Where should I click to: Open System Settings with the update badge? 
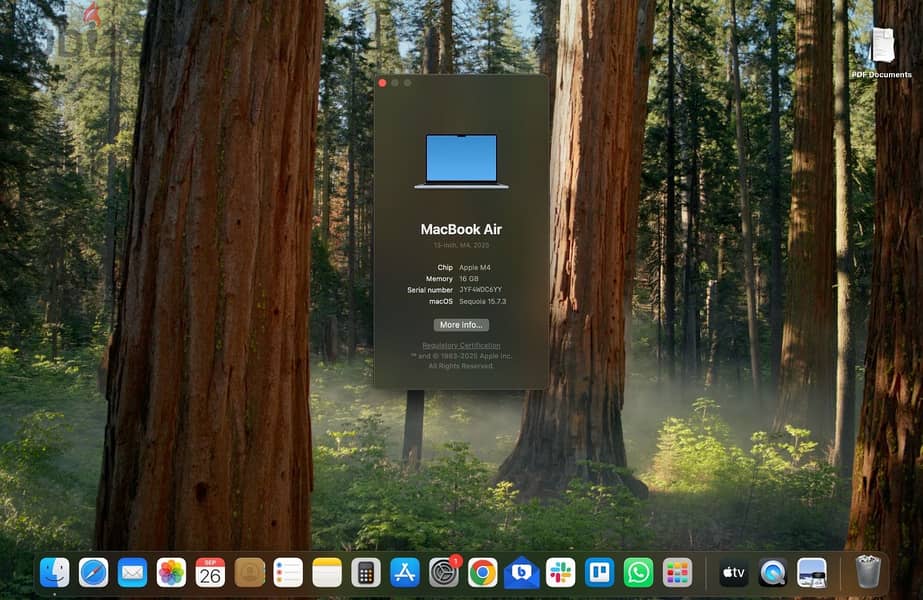tap(444, 572)
